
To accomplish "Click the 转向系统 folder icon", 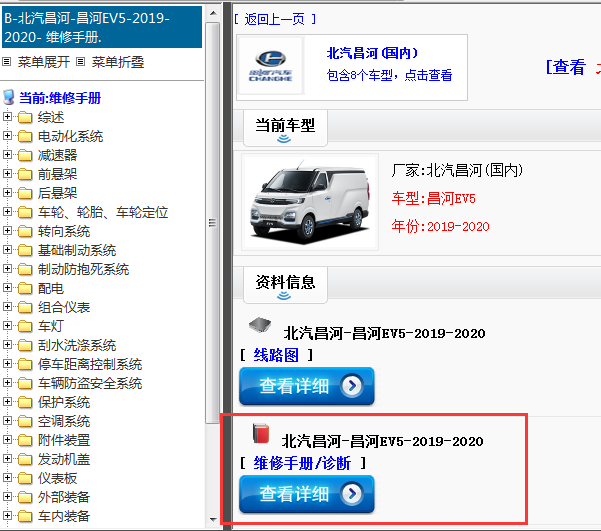I will [25, 231].
